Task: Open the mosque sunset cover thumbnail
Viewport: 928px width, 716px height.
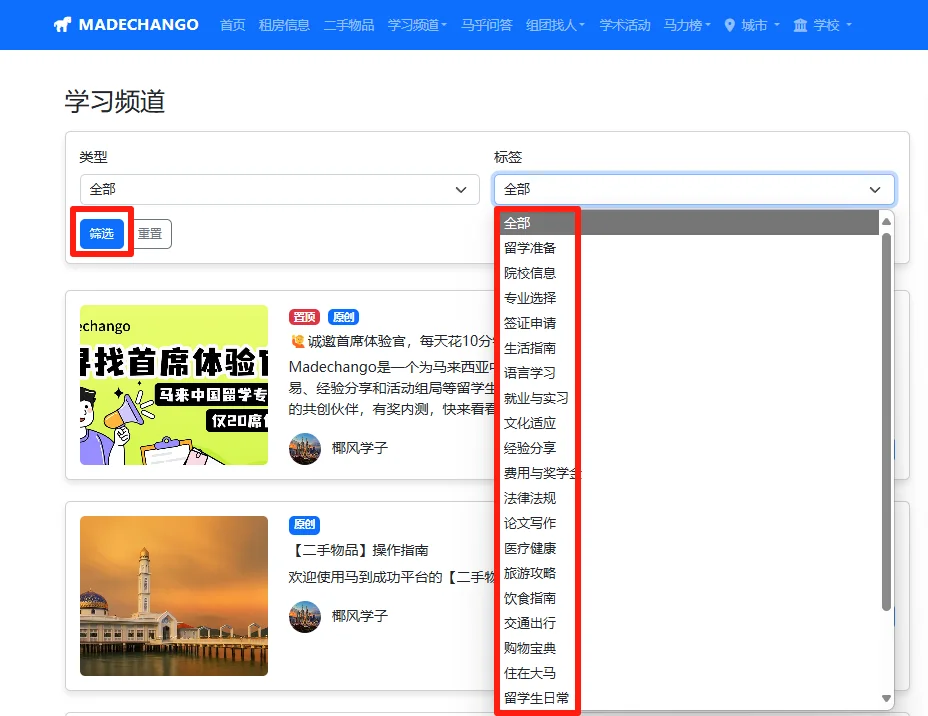Action: pyautogui.click(x=174, y=596)
